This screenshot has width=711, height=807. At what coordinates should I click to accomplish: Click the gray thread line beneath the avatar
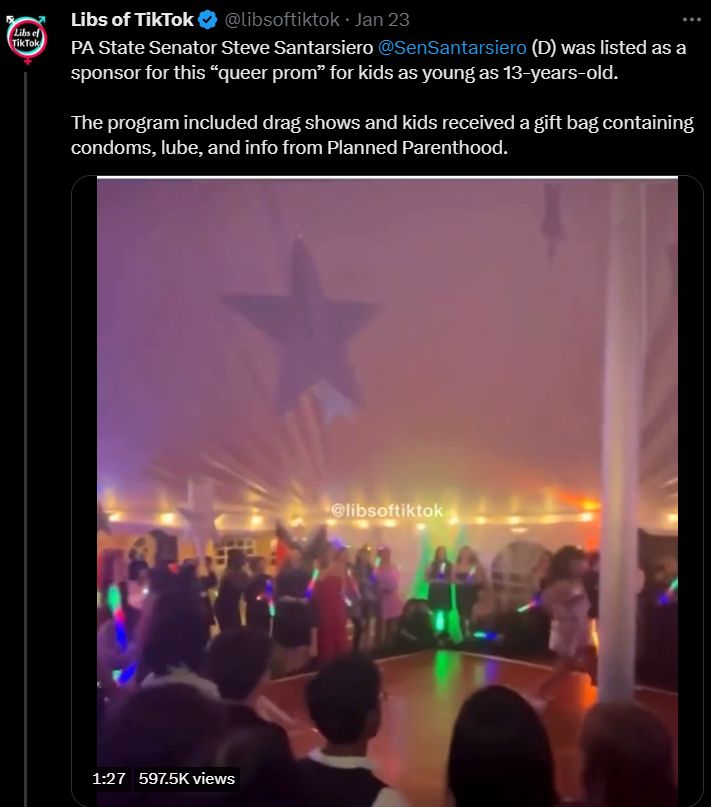point(25,439)
